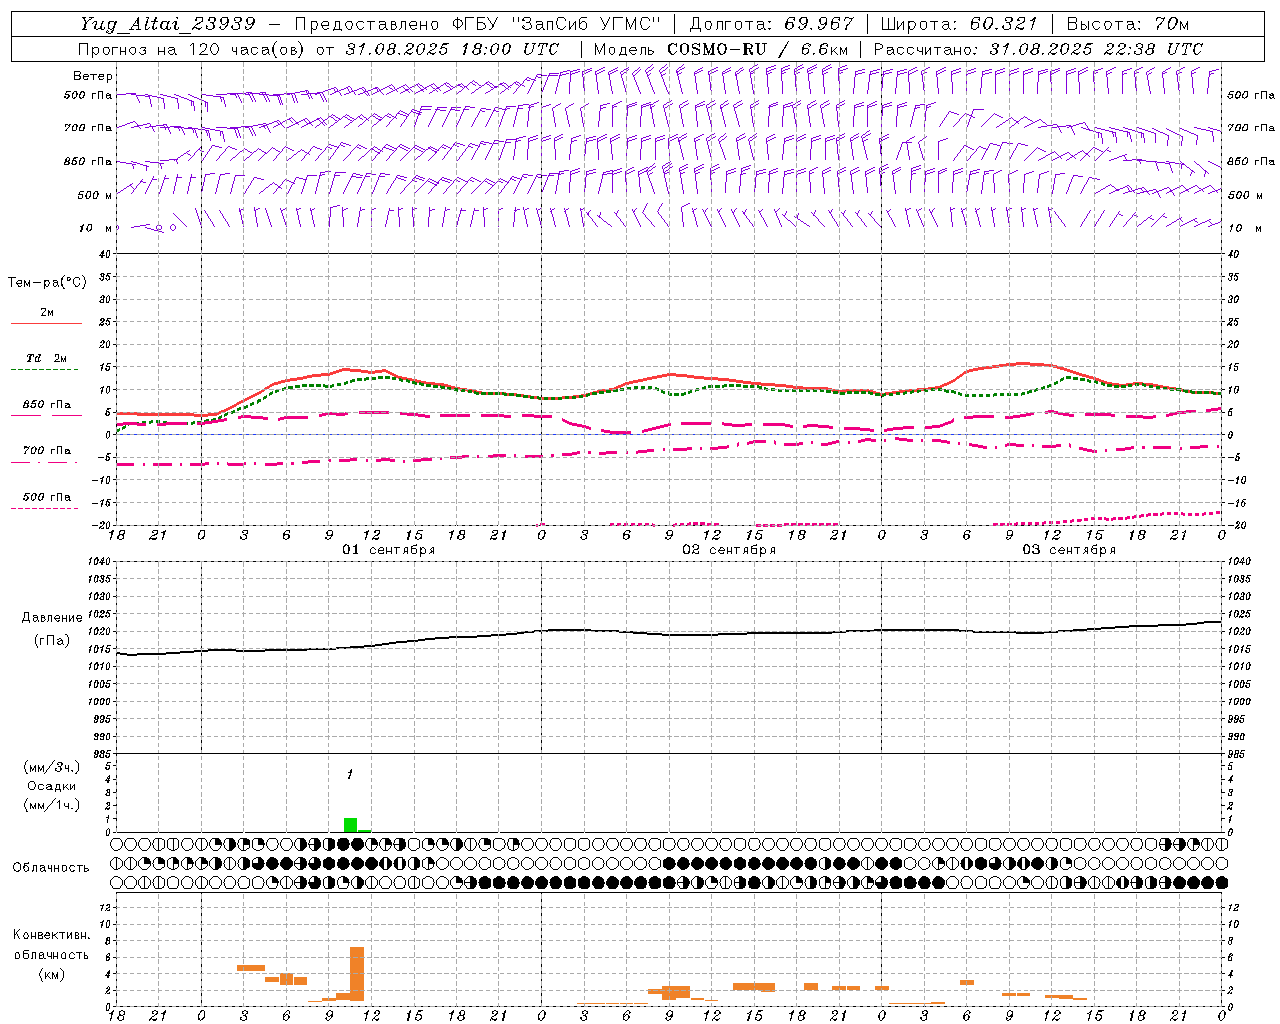Select the (мм/3ч.) precipitation unit label
The image size is (1280, 1024).
coord(52,767)
